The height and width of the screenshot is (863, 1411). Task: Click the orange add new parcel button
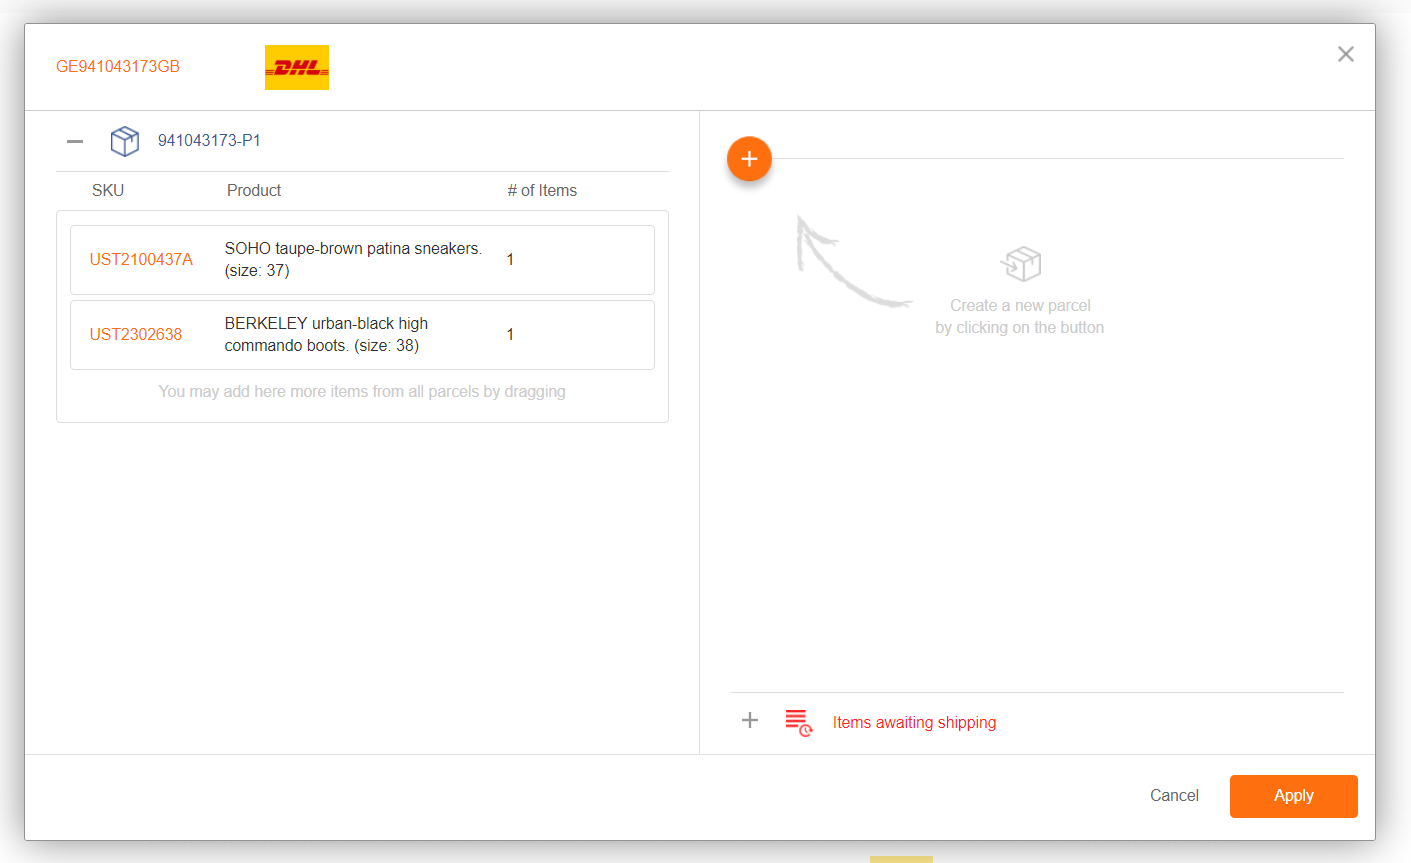pyautogui.click(x=749, y=159)
